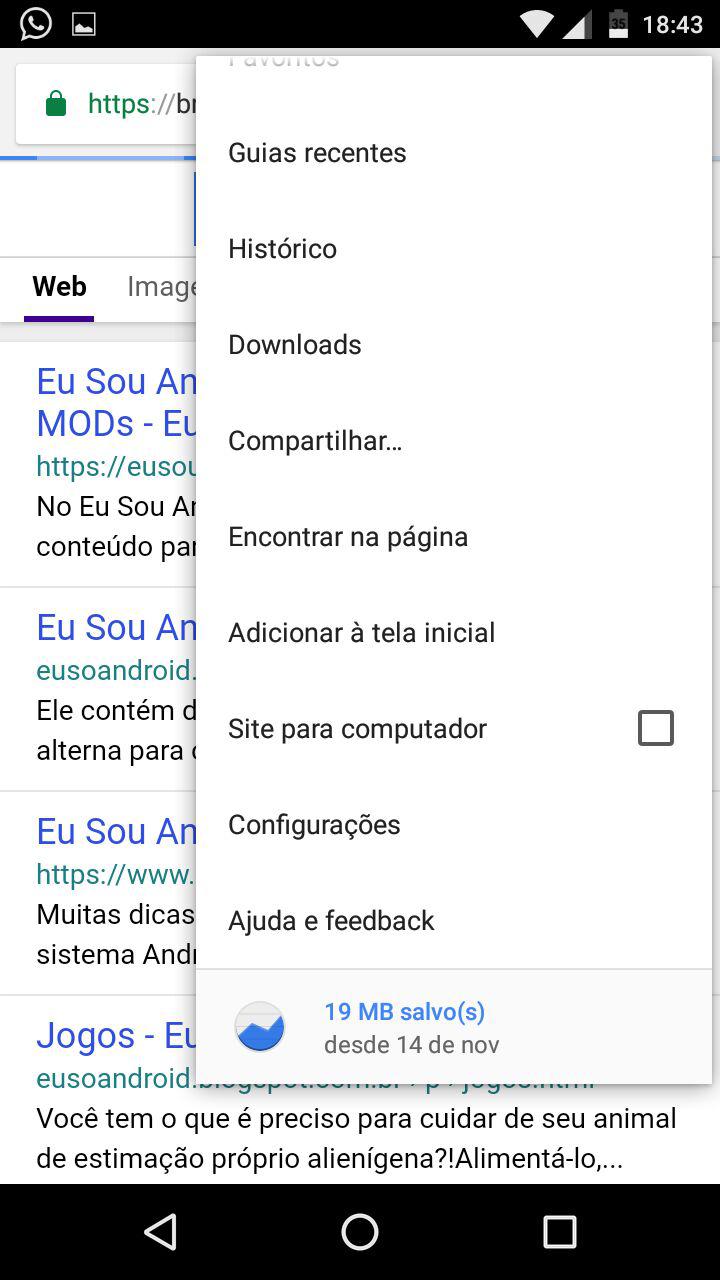Open Configurações from the menu
Image resolution: width=720 pixels, height=1280 pixels.
[314, 825]
